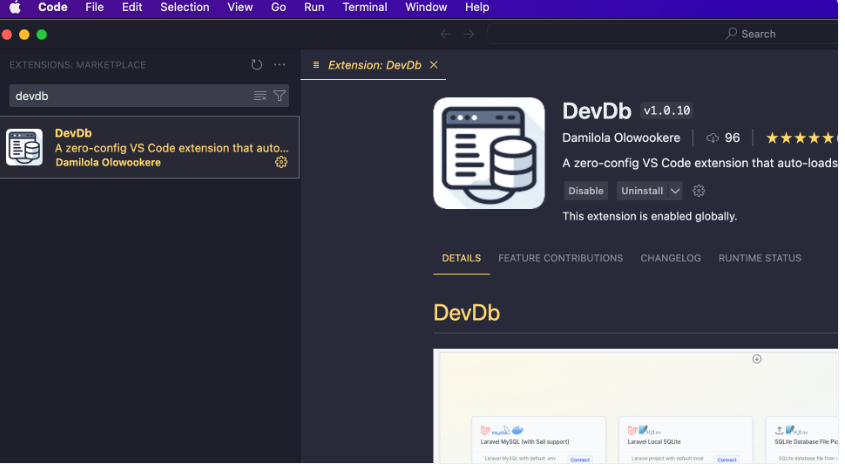Click the Laravel MySQL card in preview
Image resolution: width=845 pixels, height=471 pixels.
[538, 440]
